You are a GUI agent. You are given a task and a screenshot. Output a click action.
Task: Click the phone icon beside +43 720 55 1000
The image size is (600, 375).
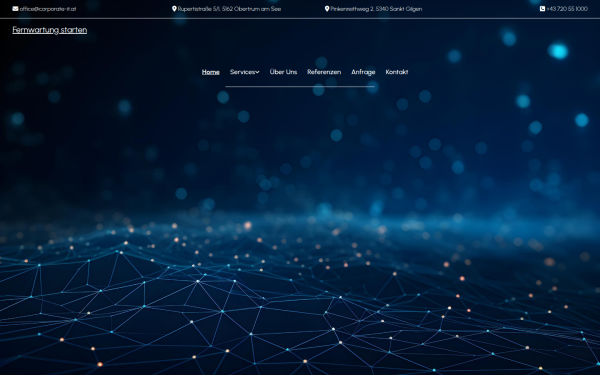[542, 8]
